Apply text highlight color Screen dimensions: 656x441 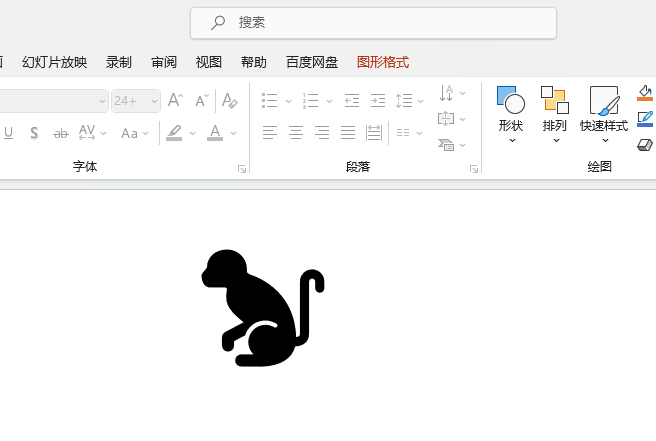click(174, 133)
